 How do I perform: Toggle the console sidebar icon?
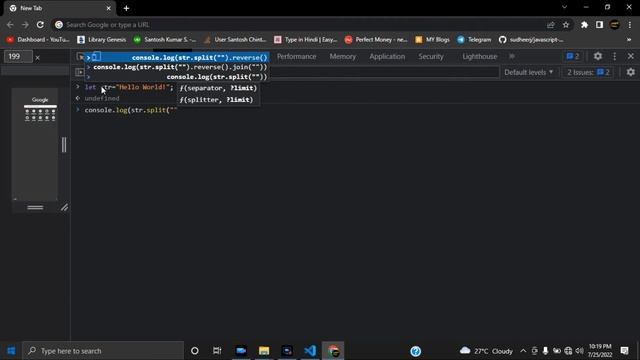(80, 72)
